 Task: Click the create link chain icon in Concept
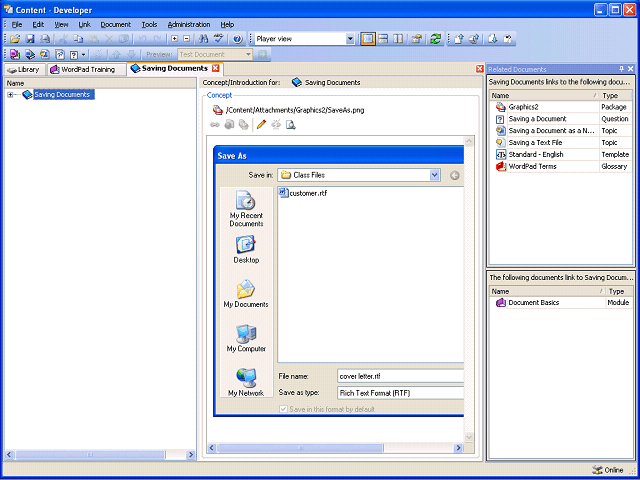(215, 124)
